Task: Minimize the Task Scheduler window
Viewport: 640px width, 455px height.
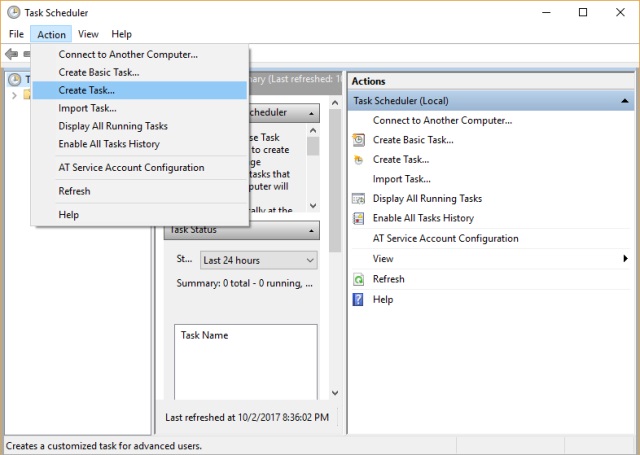Action: pyautogui.click(x=546, y=13)
